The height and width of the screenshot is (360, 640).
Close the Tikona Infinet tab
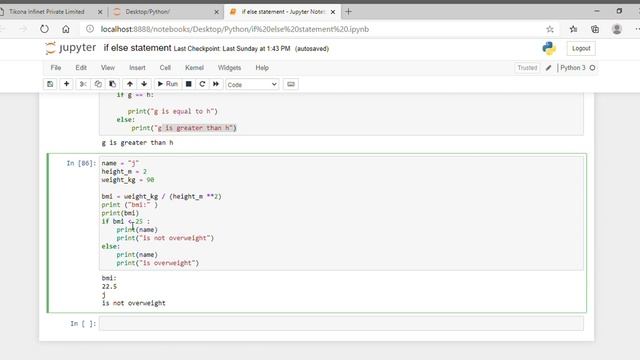coord(100,12)
